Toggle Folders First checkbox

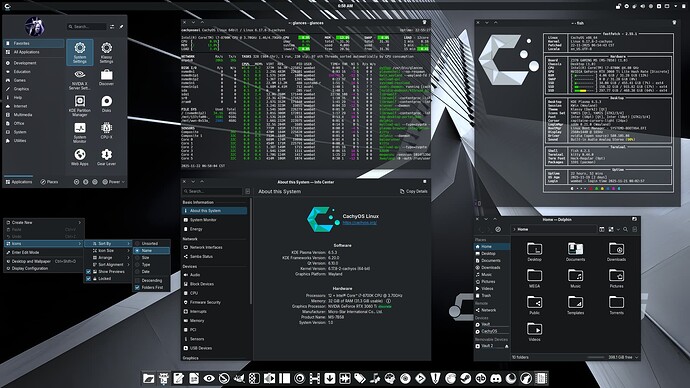coord(137,287)
